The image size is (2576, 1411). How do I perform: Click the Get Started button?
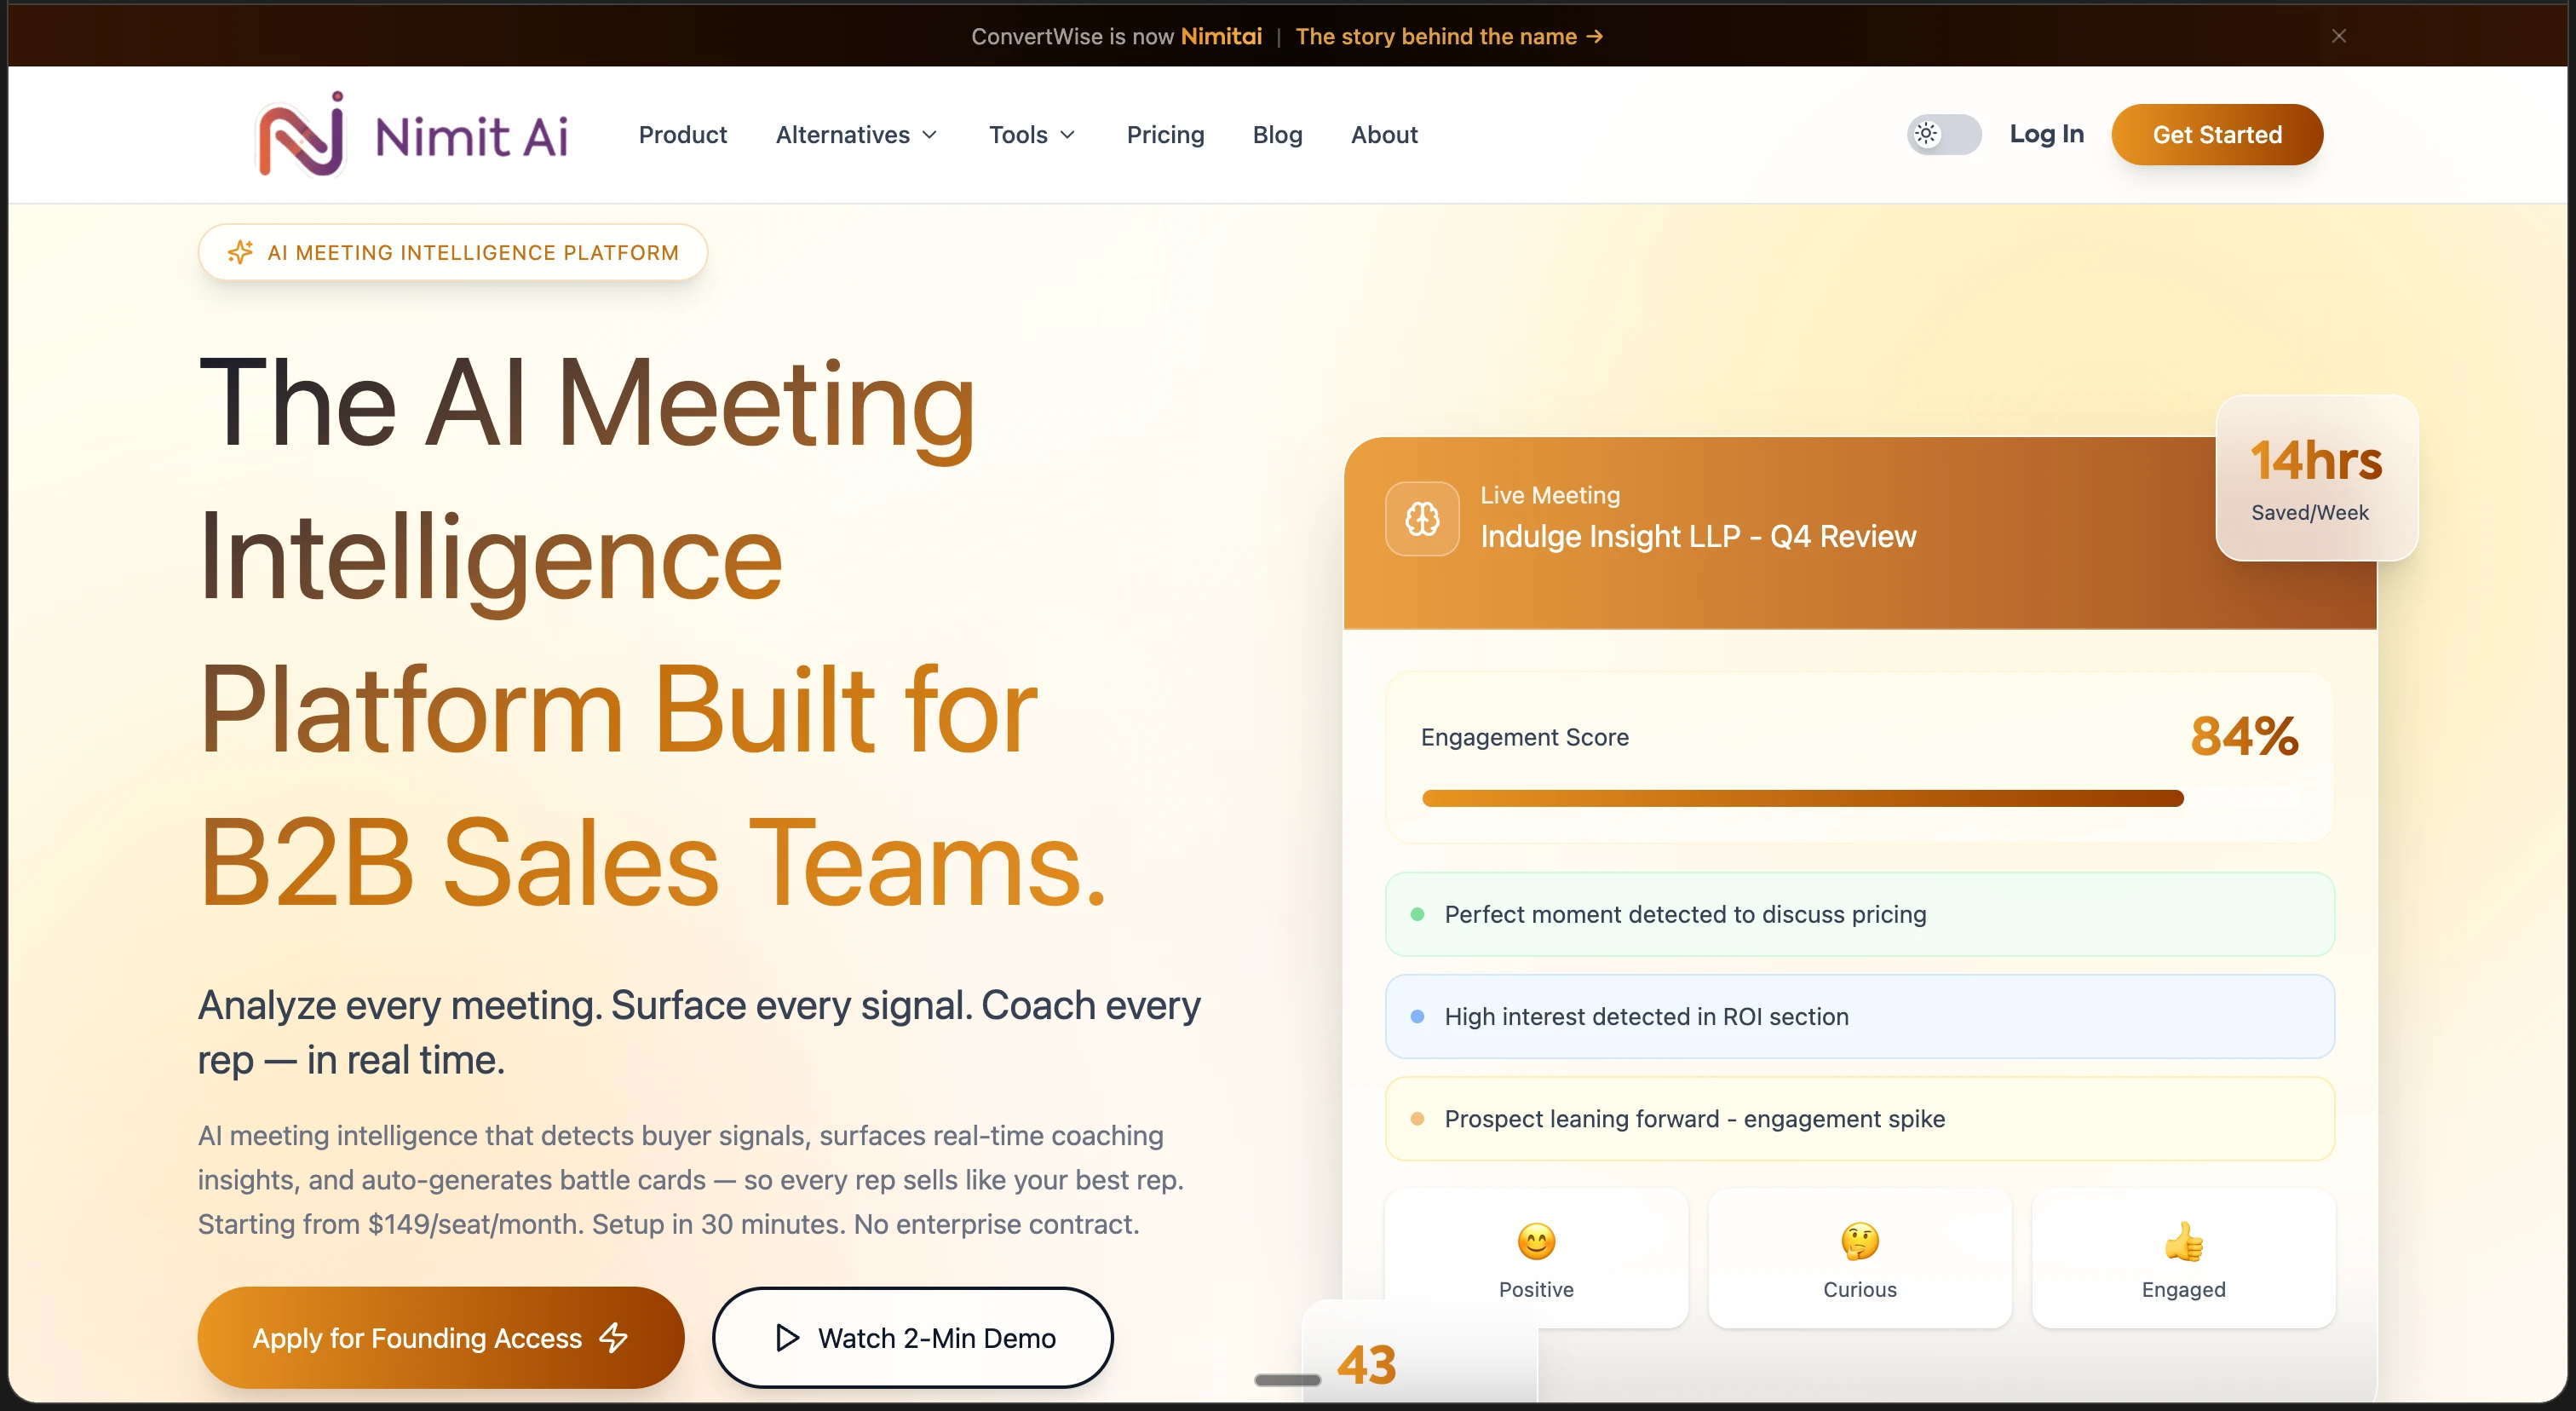tap(2217, 134)
